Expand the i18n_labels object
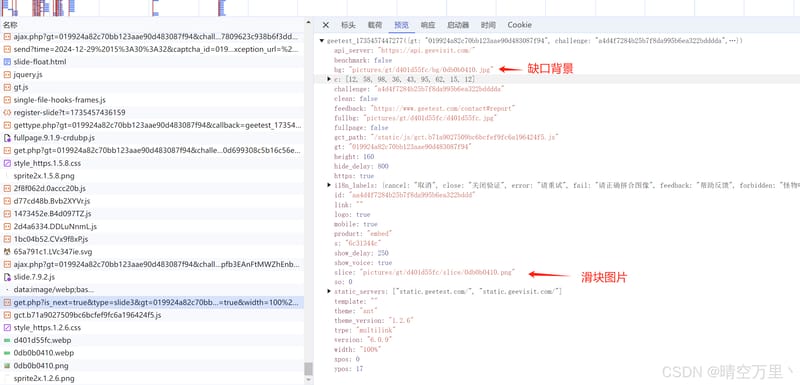 (329, 185)
